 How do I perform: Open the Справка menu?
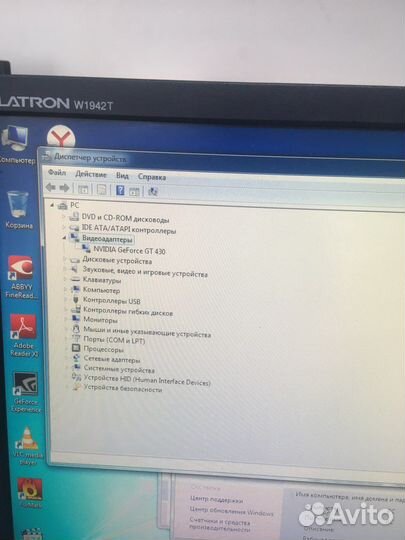152,177
